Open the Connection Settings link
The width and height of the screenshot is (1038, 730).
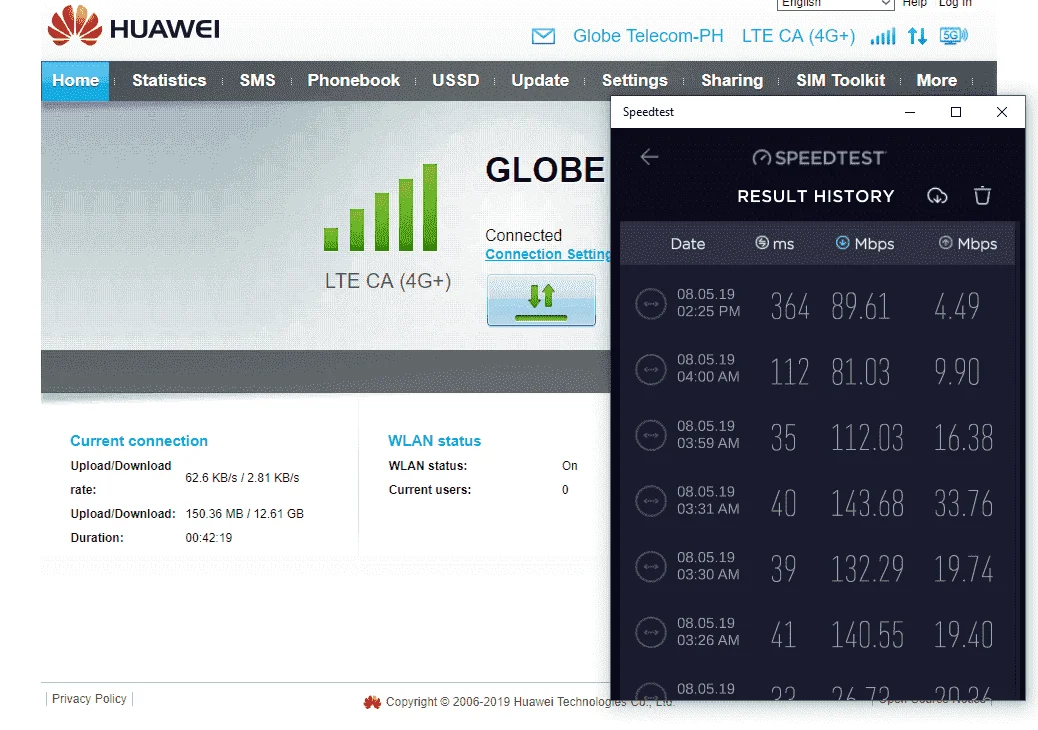pyautogui.click(x=548, y=254)
